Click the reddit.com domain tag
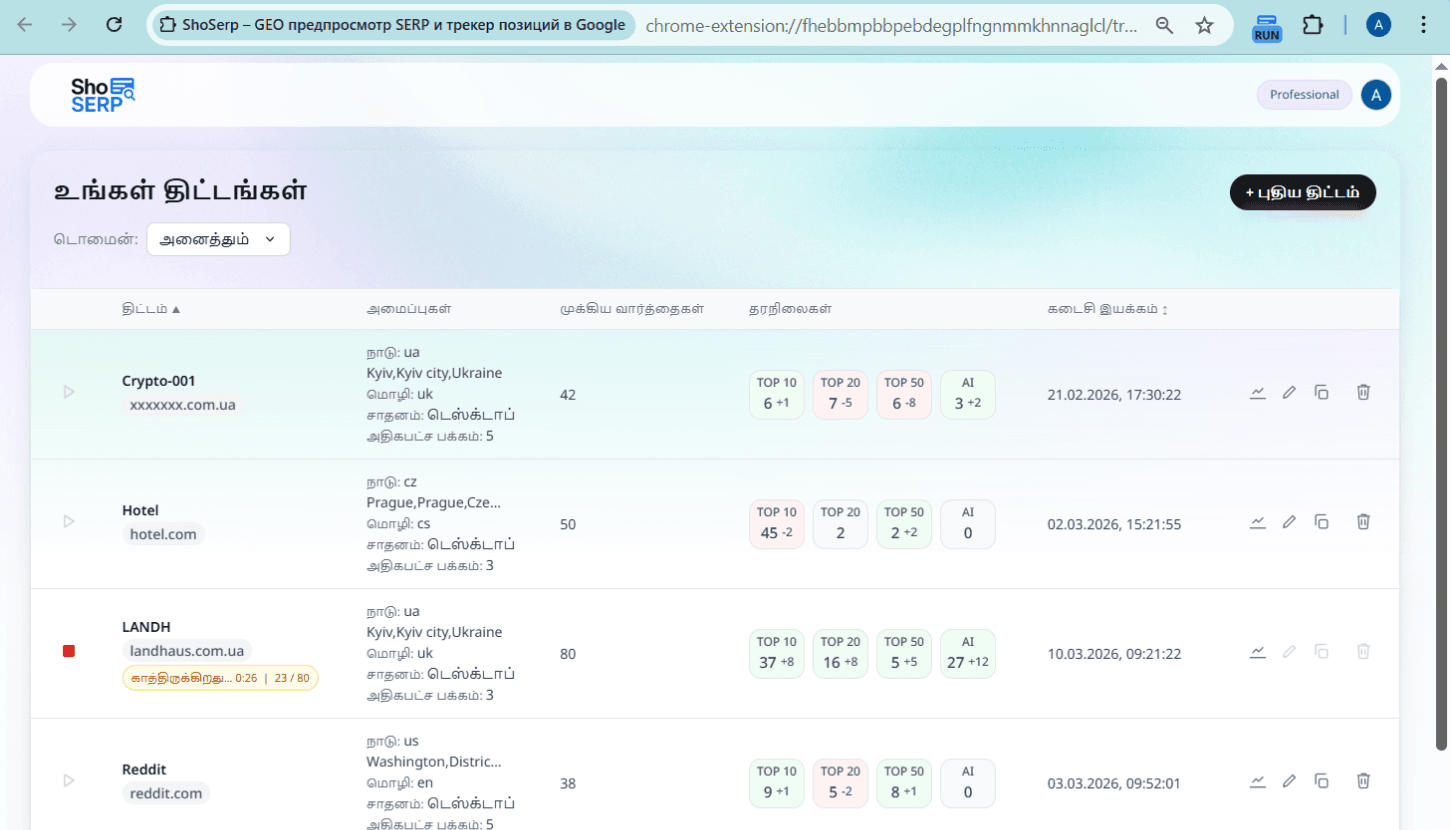1450x830 pixels. (166, 793)
